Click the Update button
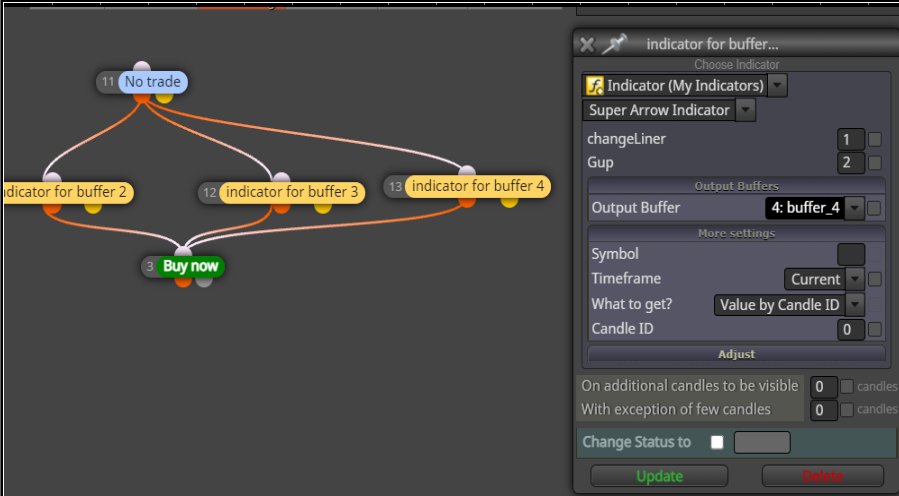Image resolution: width=899 pixels, height=496 pixels. [659, 476]
